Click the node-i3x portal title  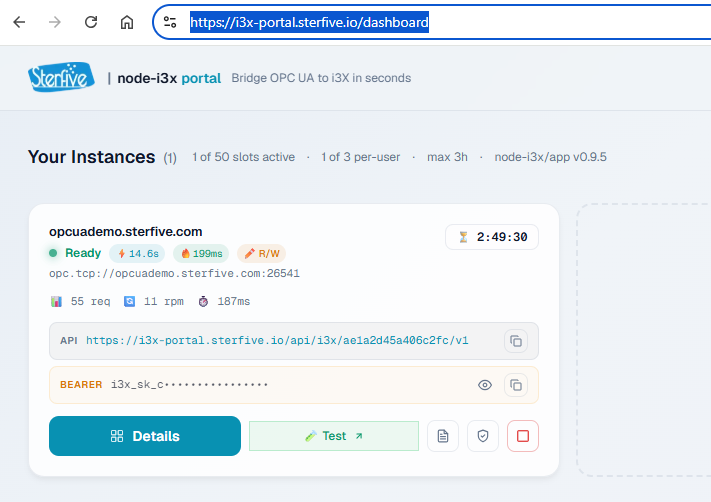pyautogui.click(x=169, y=78)
